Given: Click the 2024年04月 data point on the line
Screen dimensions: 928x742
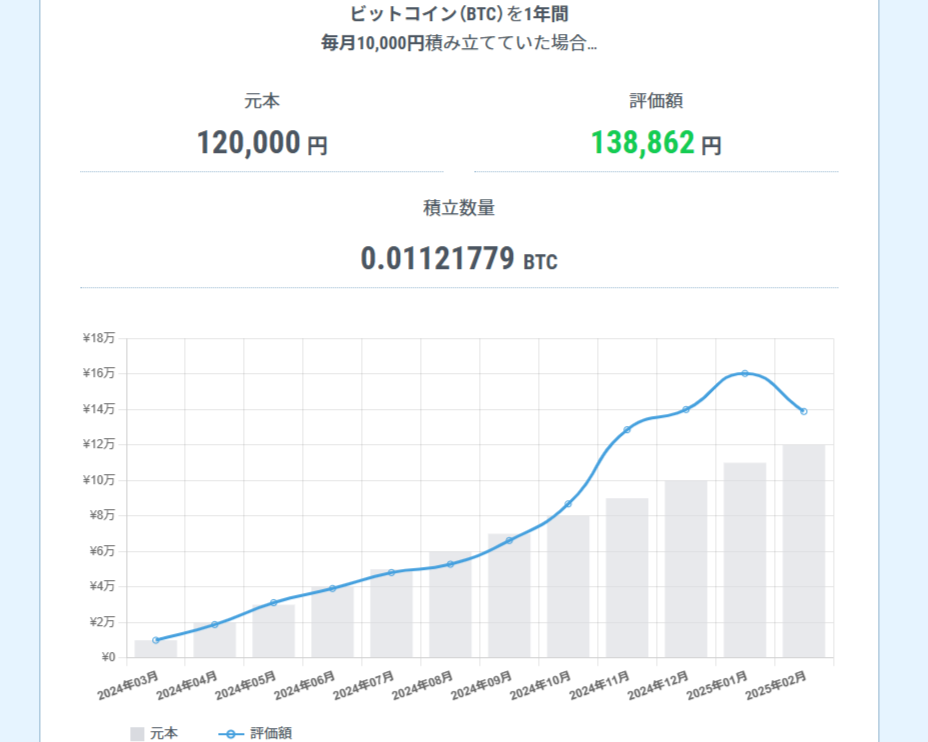Looking at the screenshot, I should [215, 625].
